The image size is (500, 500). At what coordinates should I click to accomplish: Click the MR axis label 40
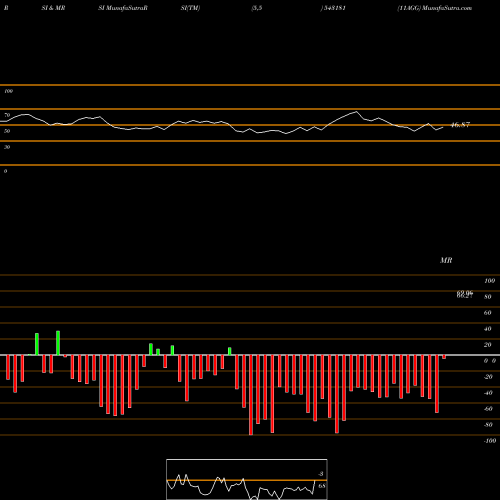(487, 329)
